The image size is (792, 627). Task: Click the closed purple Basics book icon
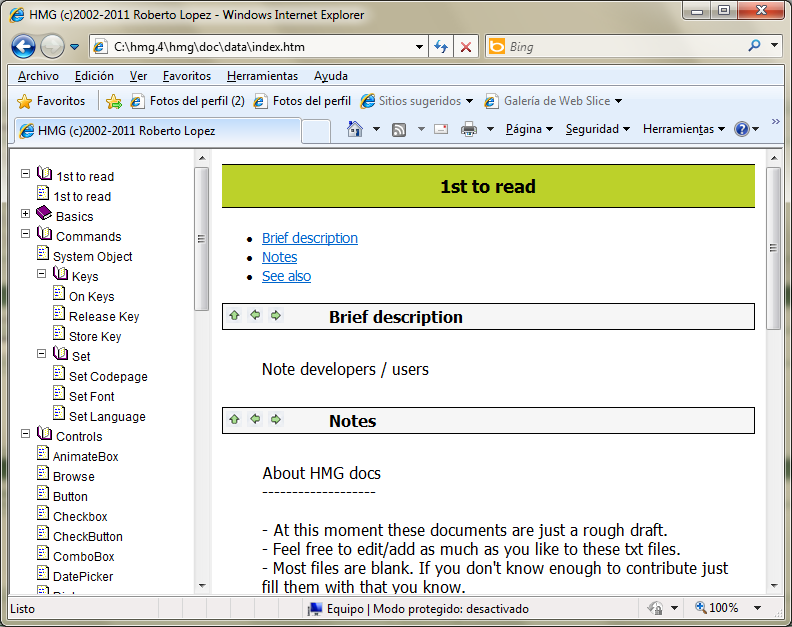(44, 213)
